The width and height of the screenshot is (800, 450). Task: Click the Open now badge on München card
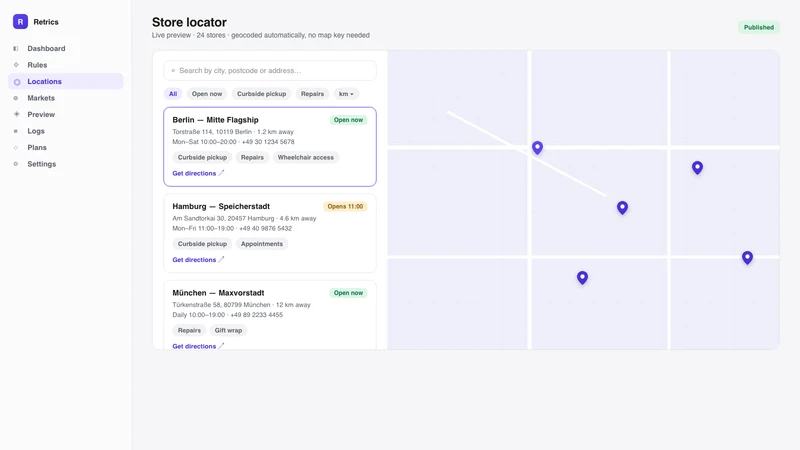348,293
